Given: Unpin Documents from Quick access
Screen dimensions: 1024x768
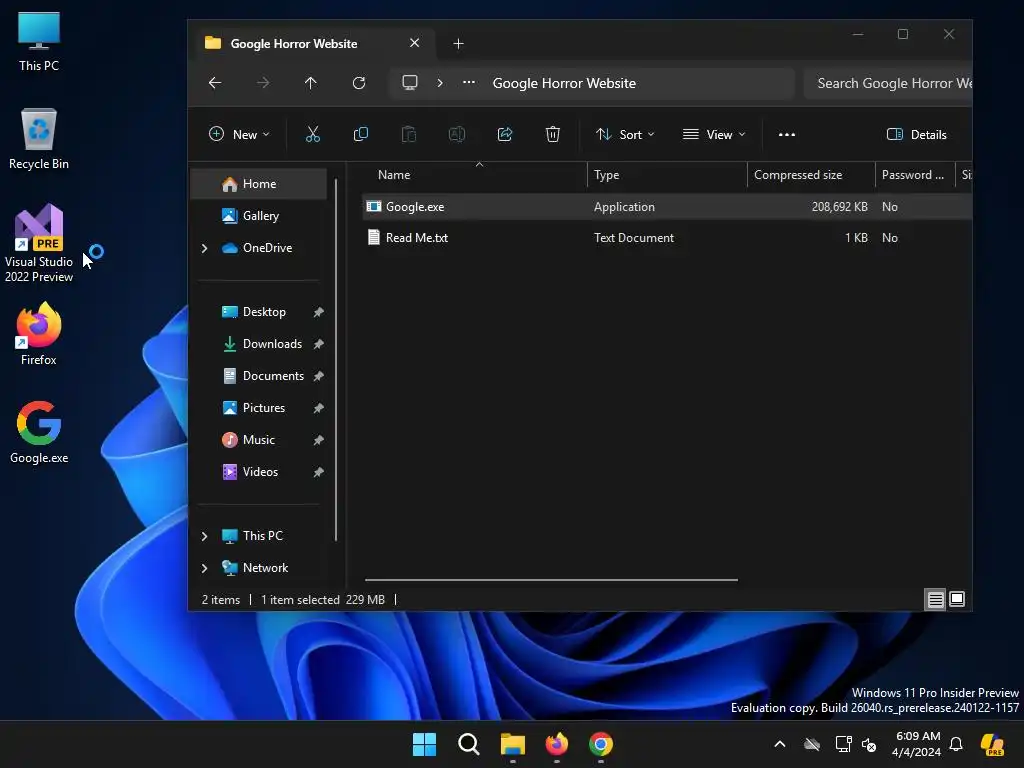Looking at the screenshot, I should [319, 376].
